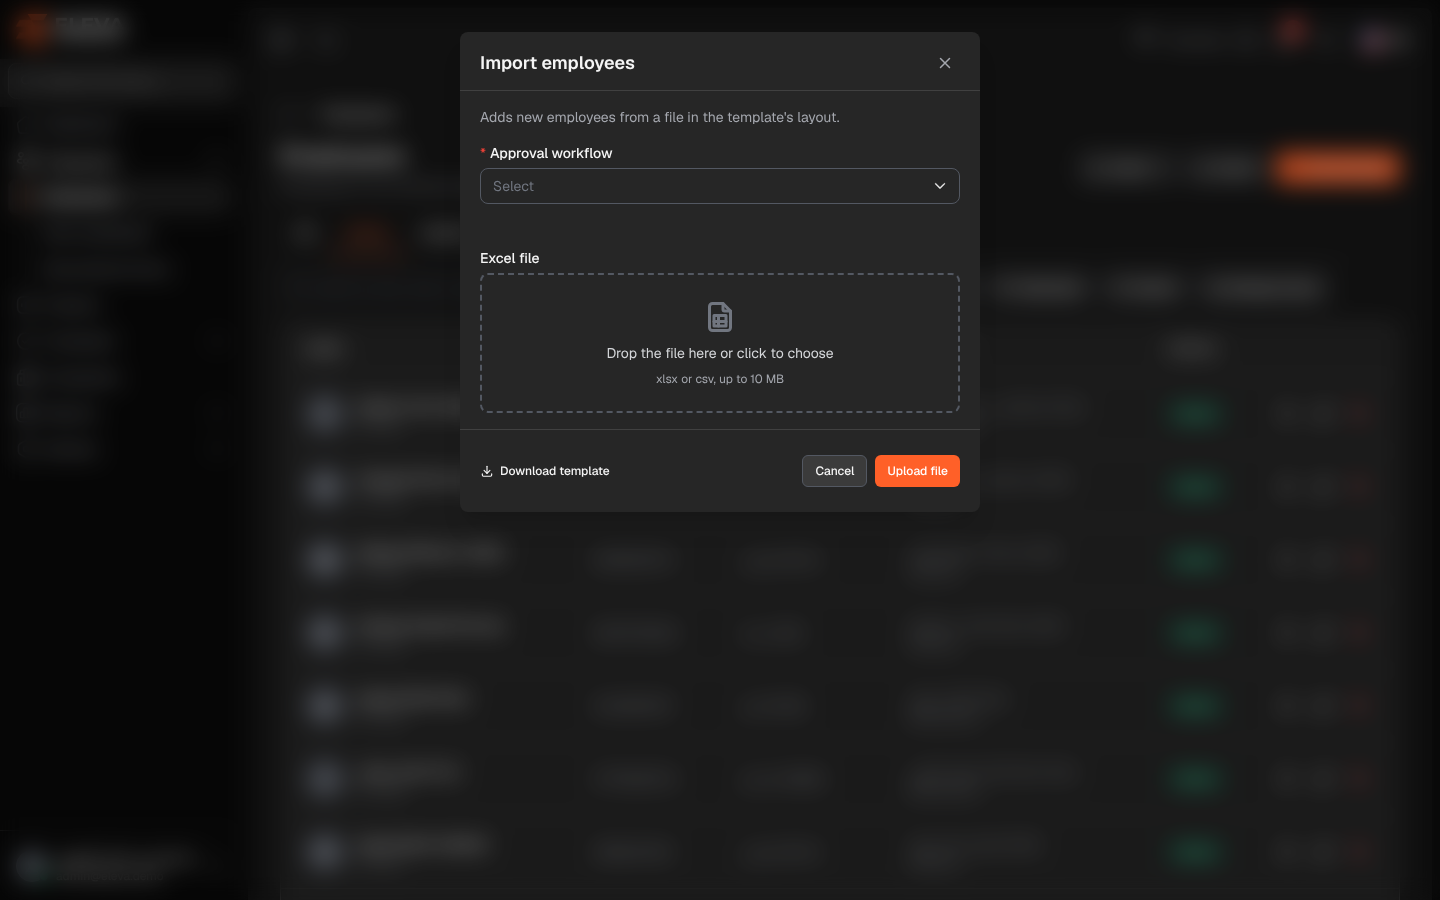Click the Download template link

pyautogui.click(x=545, y=471)
